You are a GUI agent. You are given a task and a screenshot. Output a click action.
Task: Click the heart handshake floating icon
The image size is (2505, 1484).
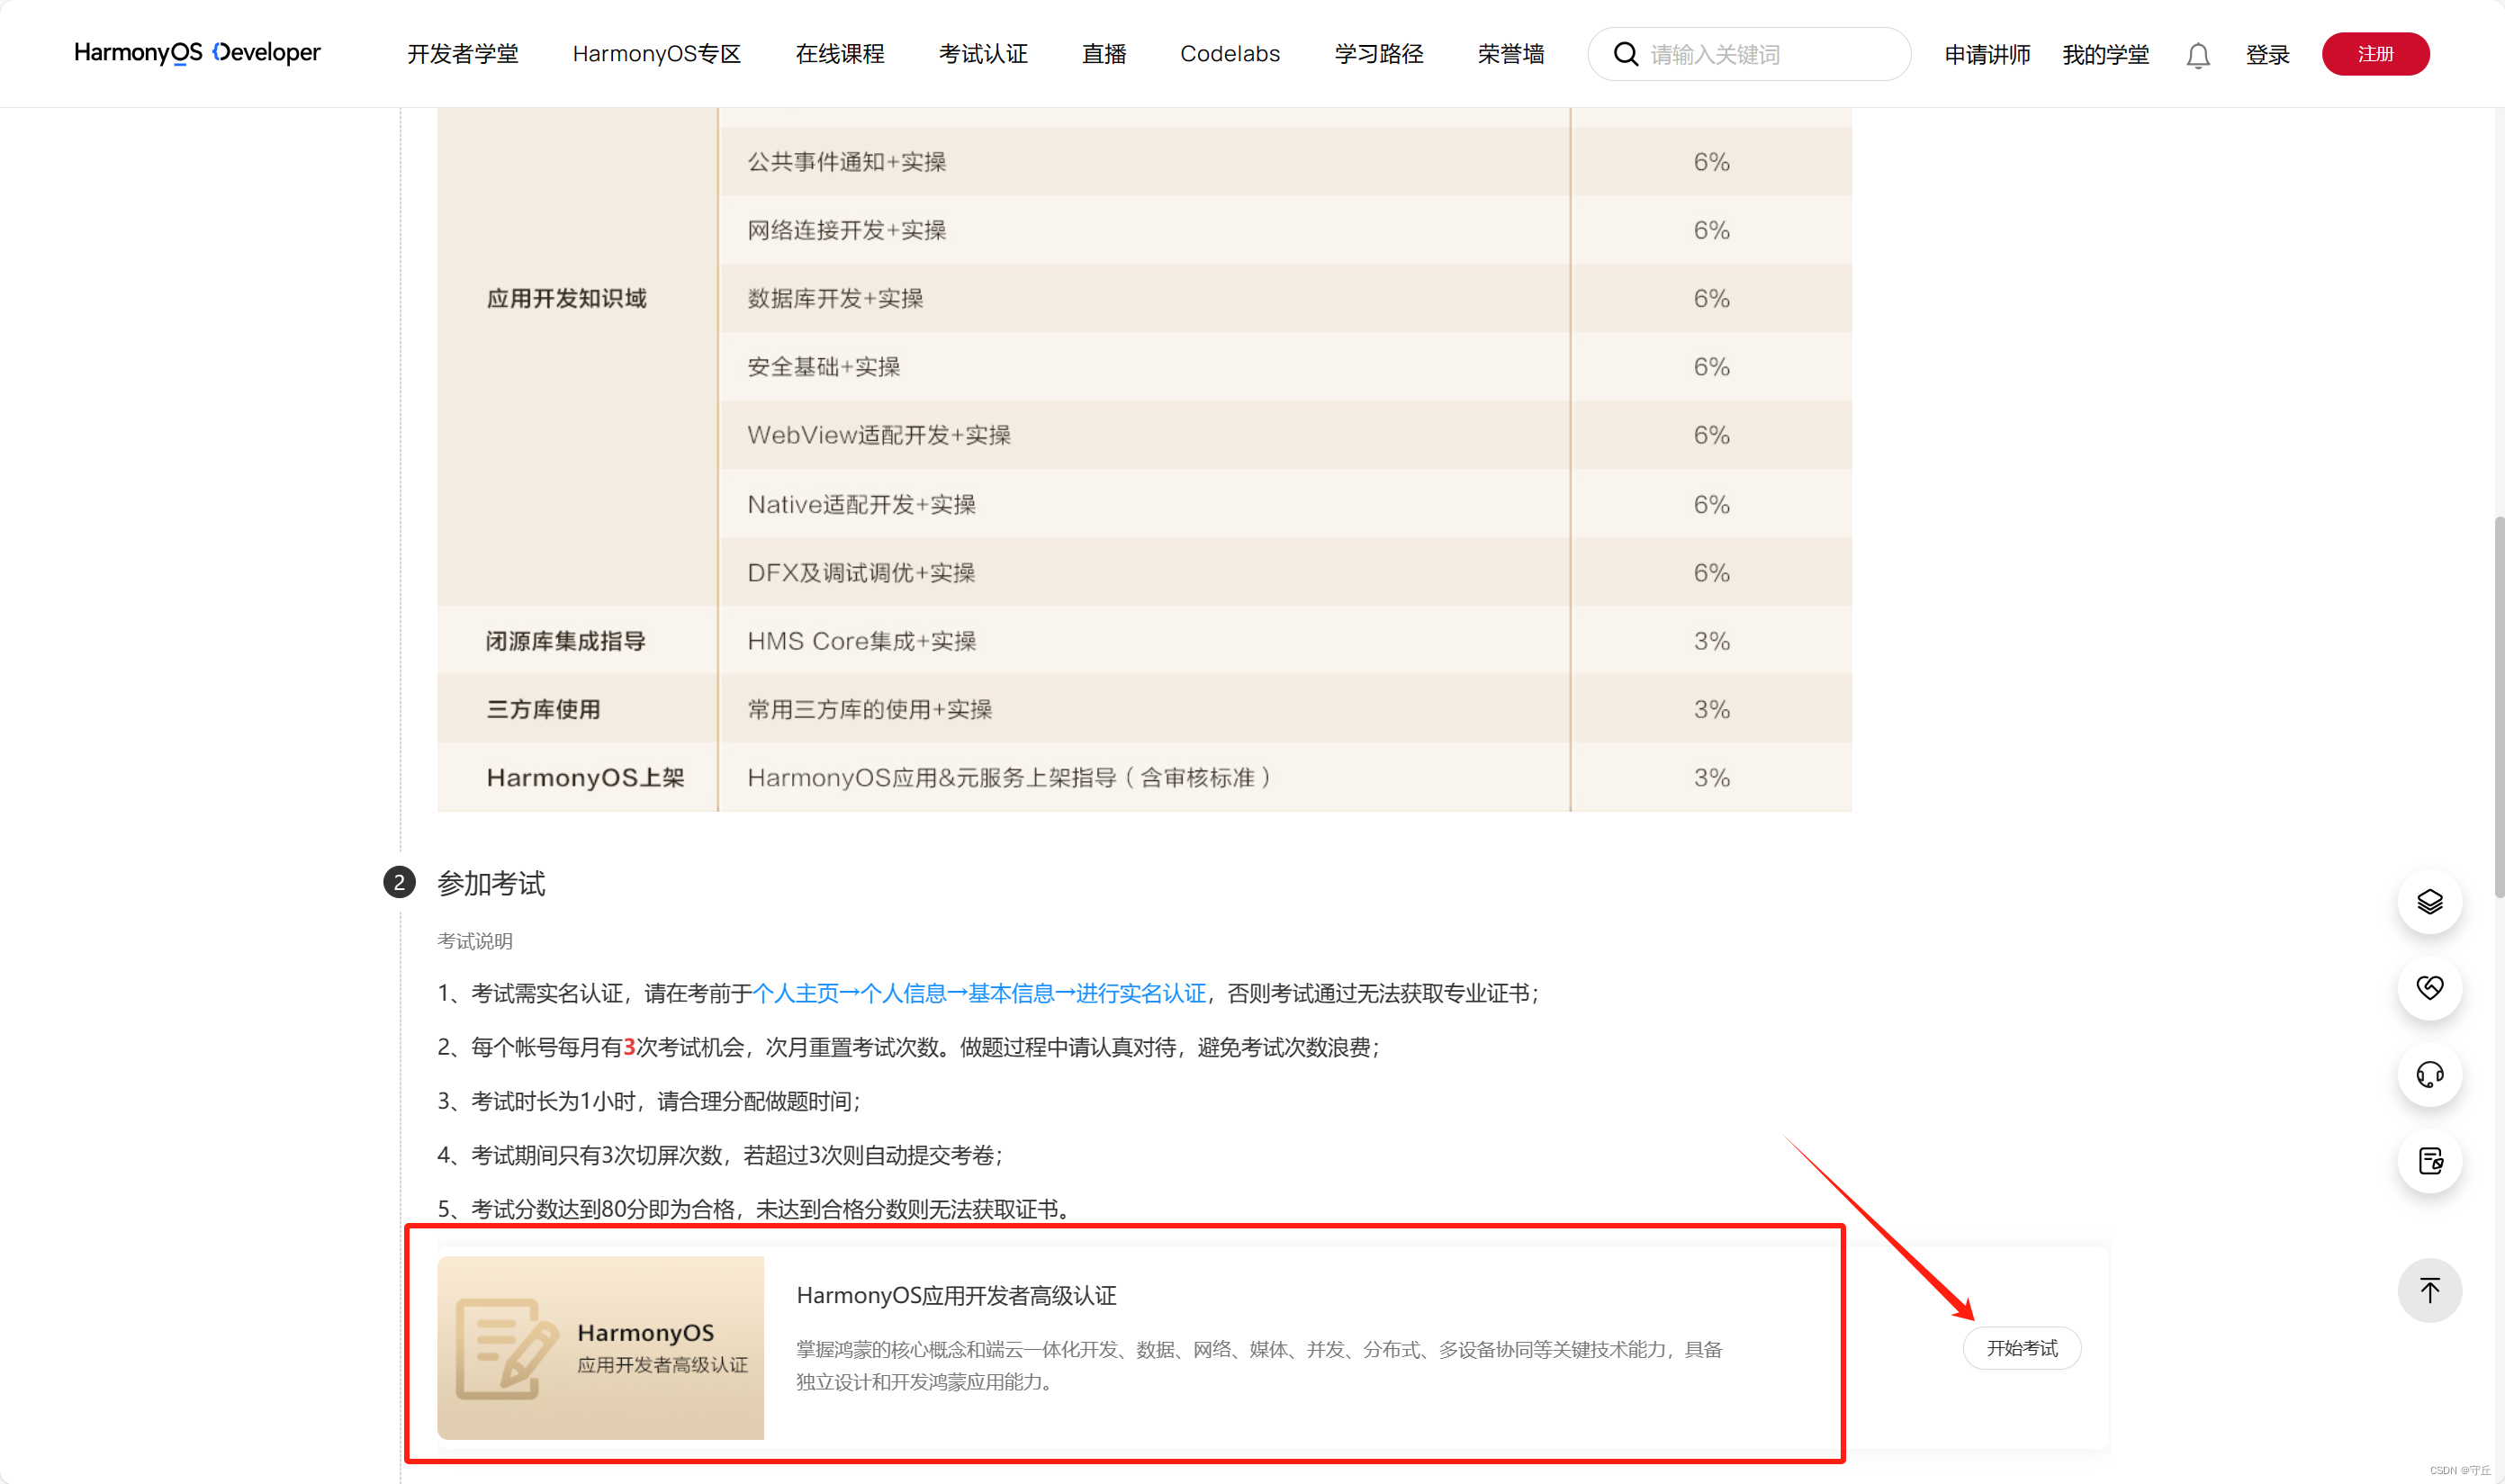[2429, 988]
